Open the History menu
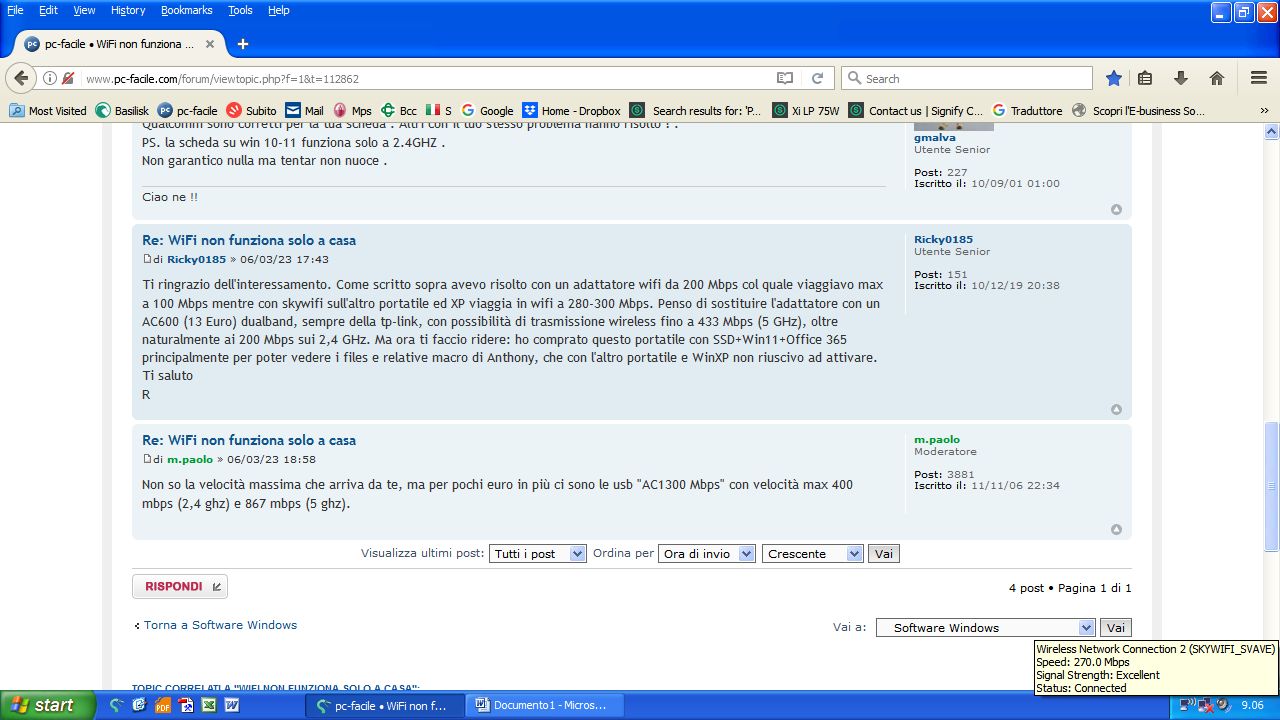1280x720 pixels. 128,10
